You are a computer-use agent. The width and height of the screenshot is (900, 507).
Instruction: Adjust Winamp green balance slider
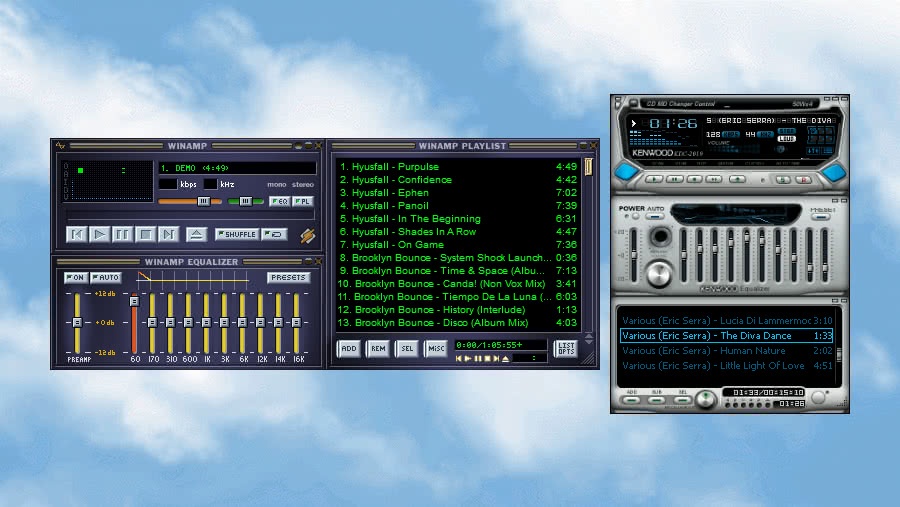click(x=246, y=202)
